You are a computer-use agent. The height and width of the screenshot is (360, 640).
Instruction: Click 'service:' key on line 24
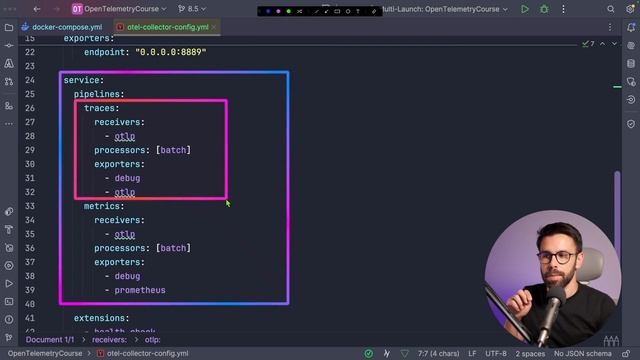coord(84,80)
